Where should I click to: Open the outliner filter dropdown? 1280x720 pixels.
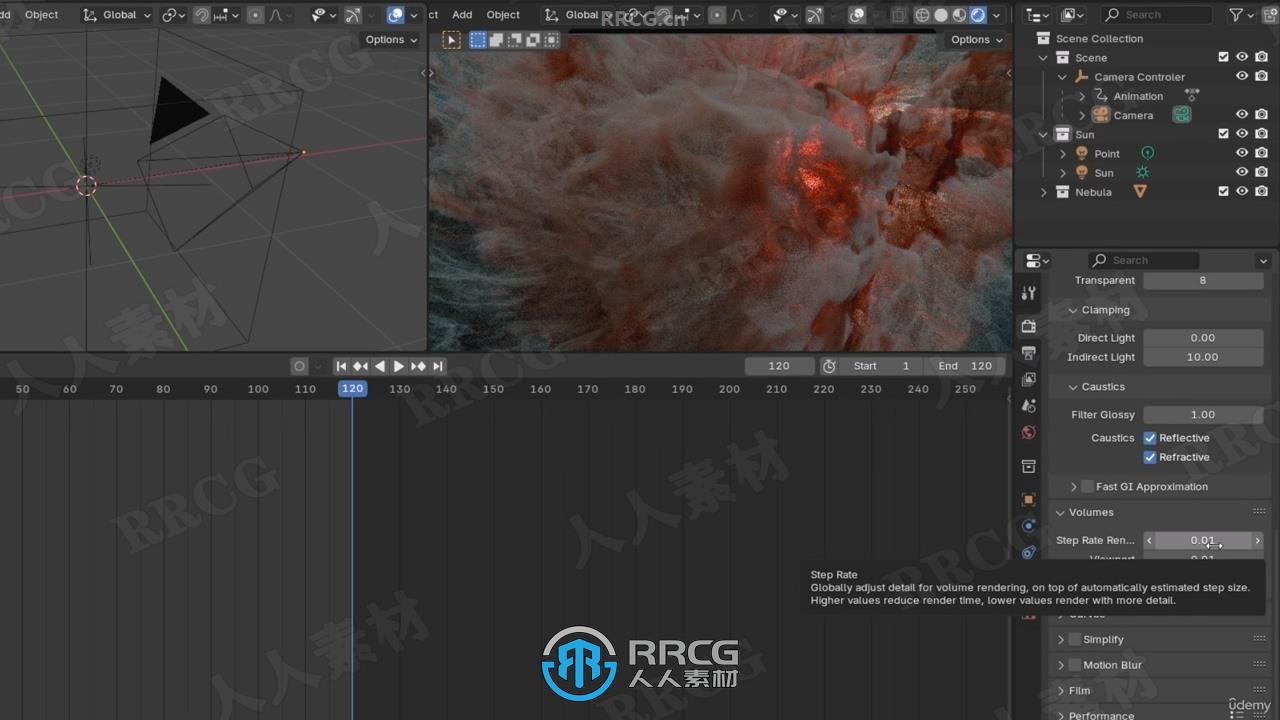pyautogui.click(x=1241, y=15)
